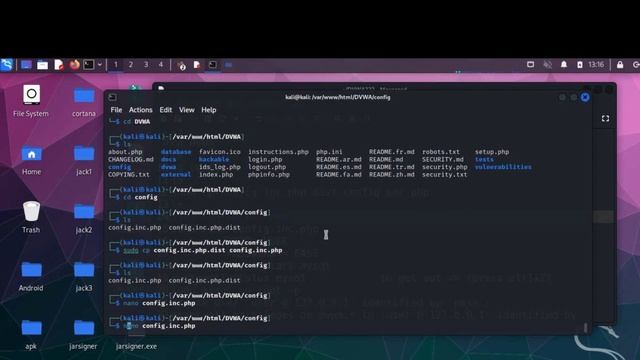The height and width of the screenshot is (360, 640).
Task: Launch Firefox from the panel
Action: tap(74, 65)
